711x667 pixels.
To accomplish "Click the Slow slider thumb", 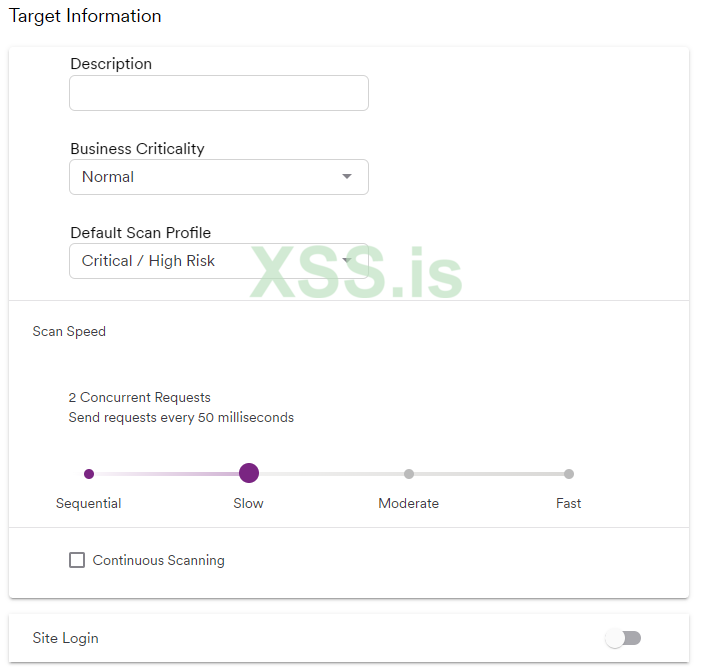I will pyautogui.click(x=249, y=474).
